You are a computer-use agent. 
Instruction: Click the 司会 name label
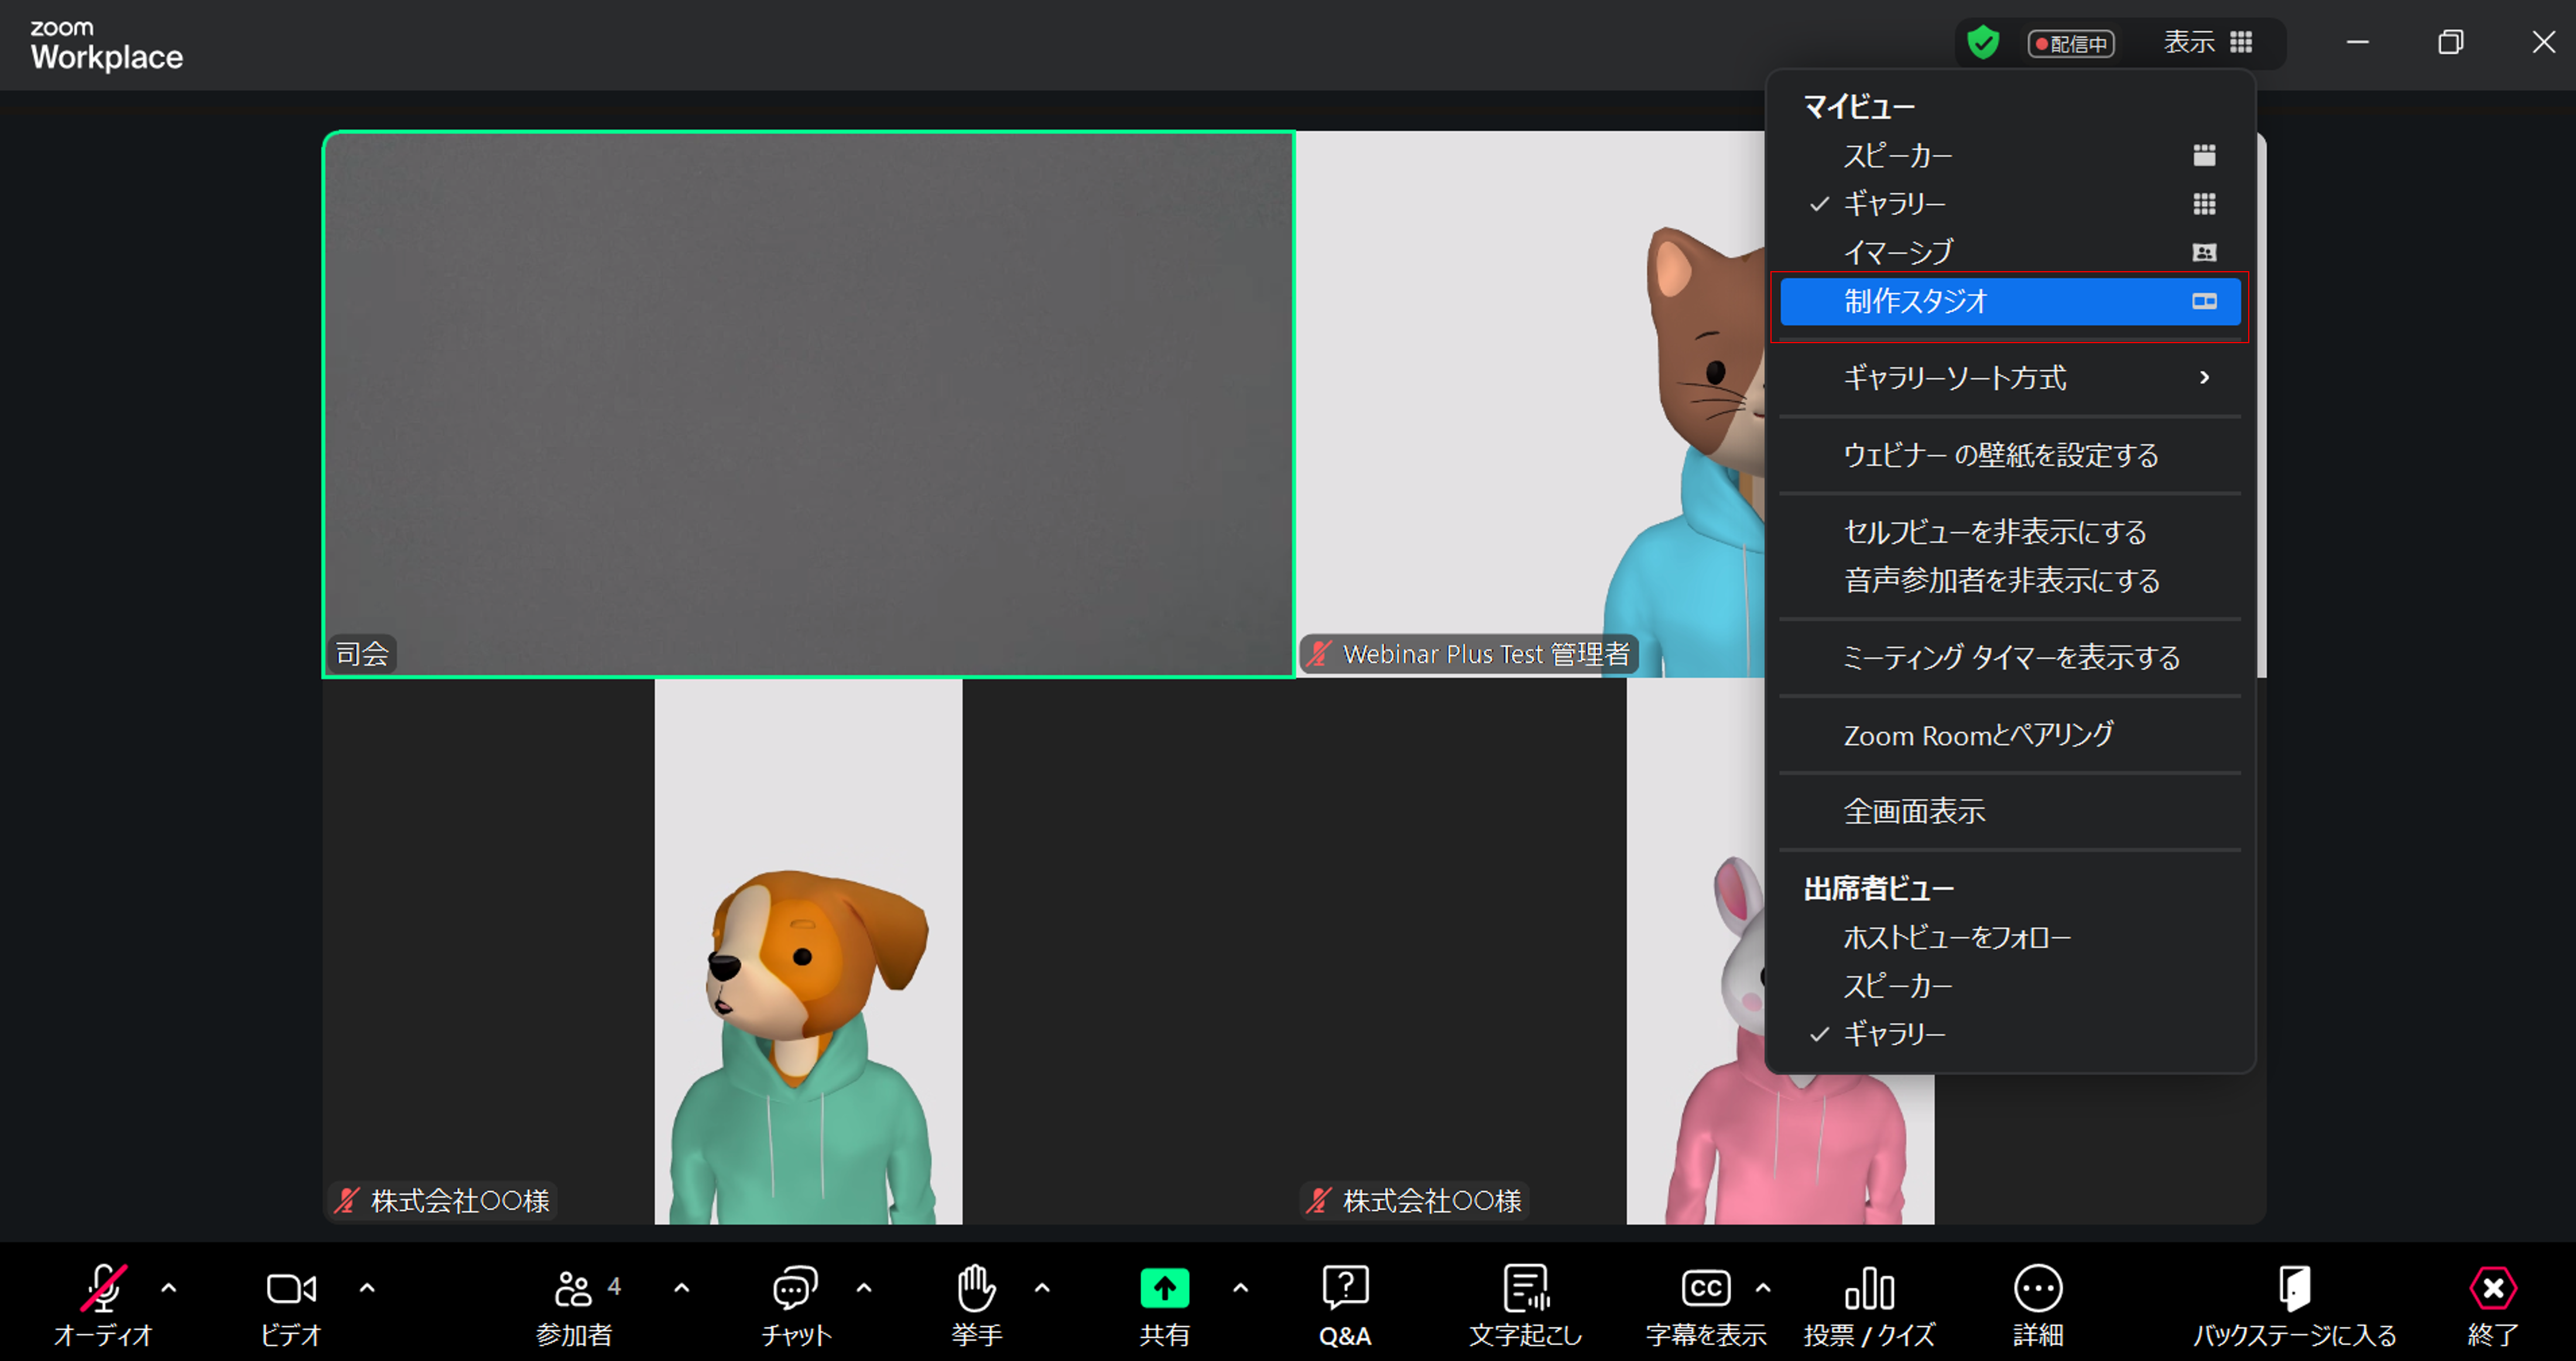pyautogui.click(x=362, y=654)
